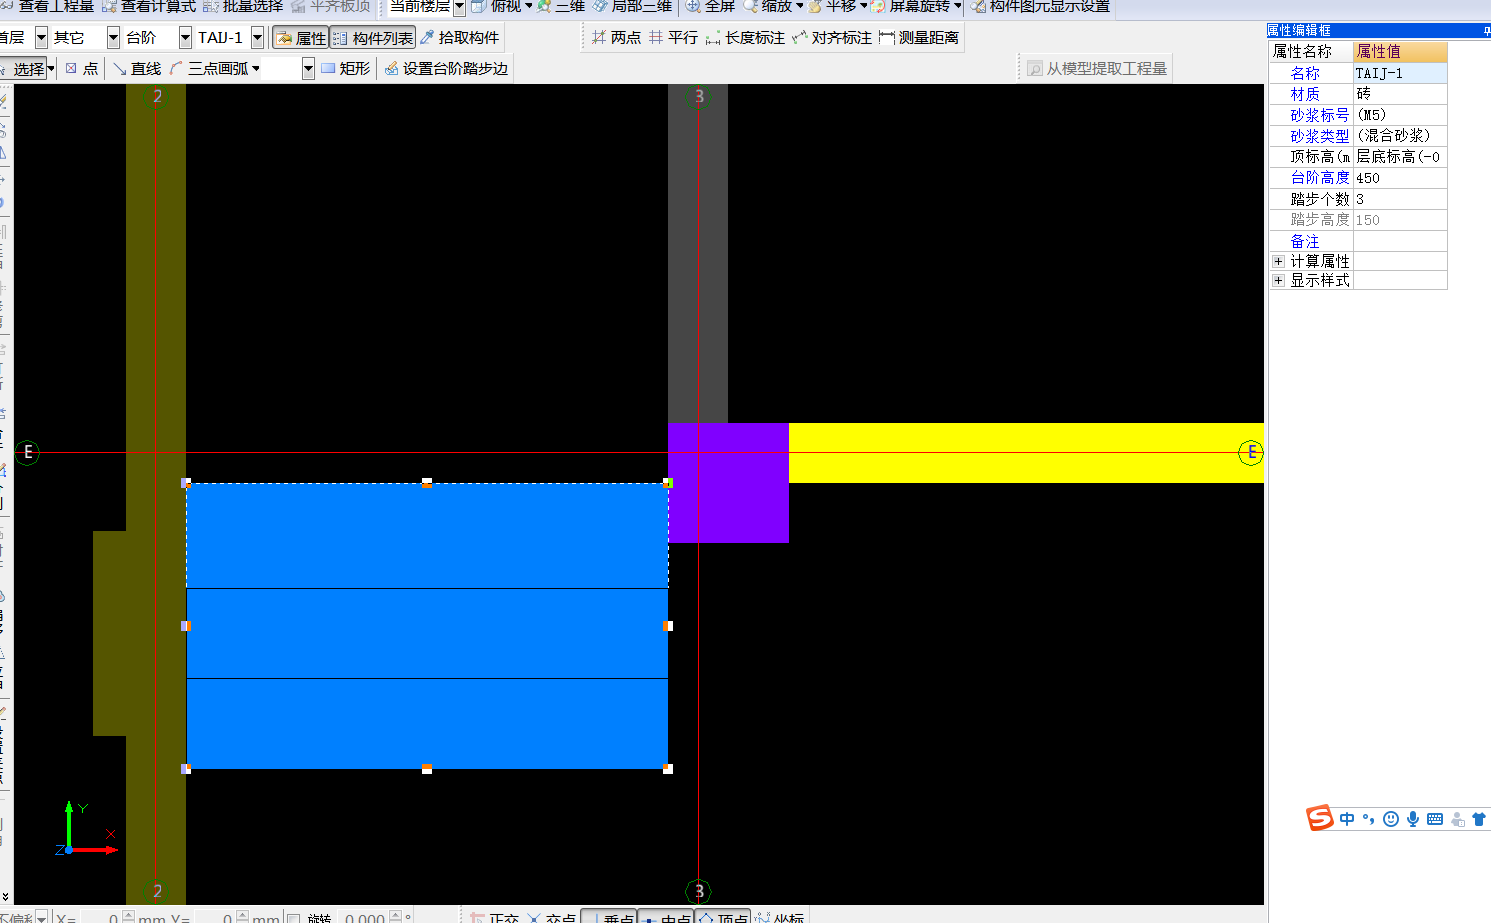Select 两点 two-point axis tool
The image size is (1491, 923).
point(616,38)
